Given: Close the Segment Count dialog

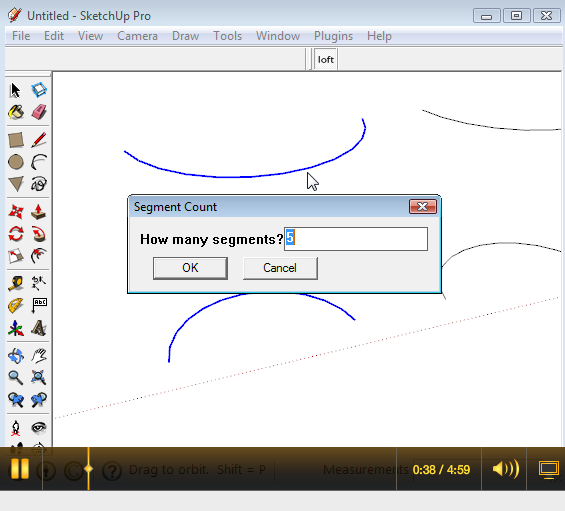Looking at the screenshot, I should [x=423, y=207].
